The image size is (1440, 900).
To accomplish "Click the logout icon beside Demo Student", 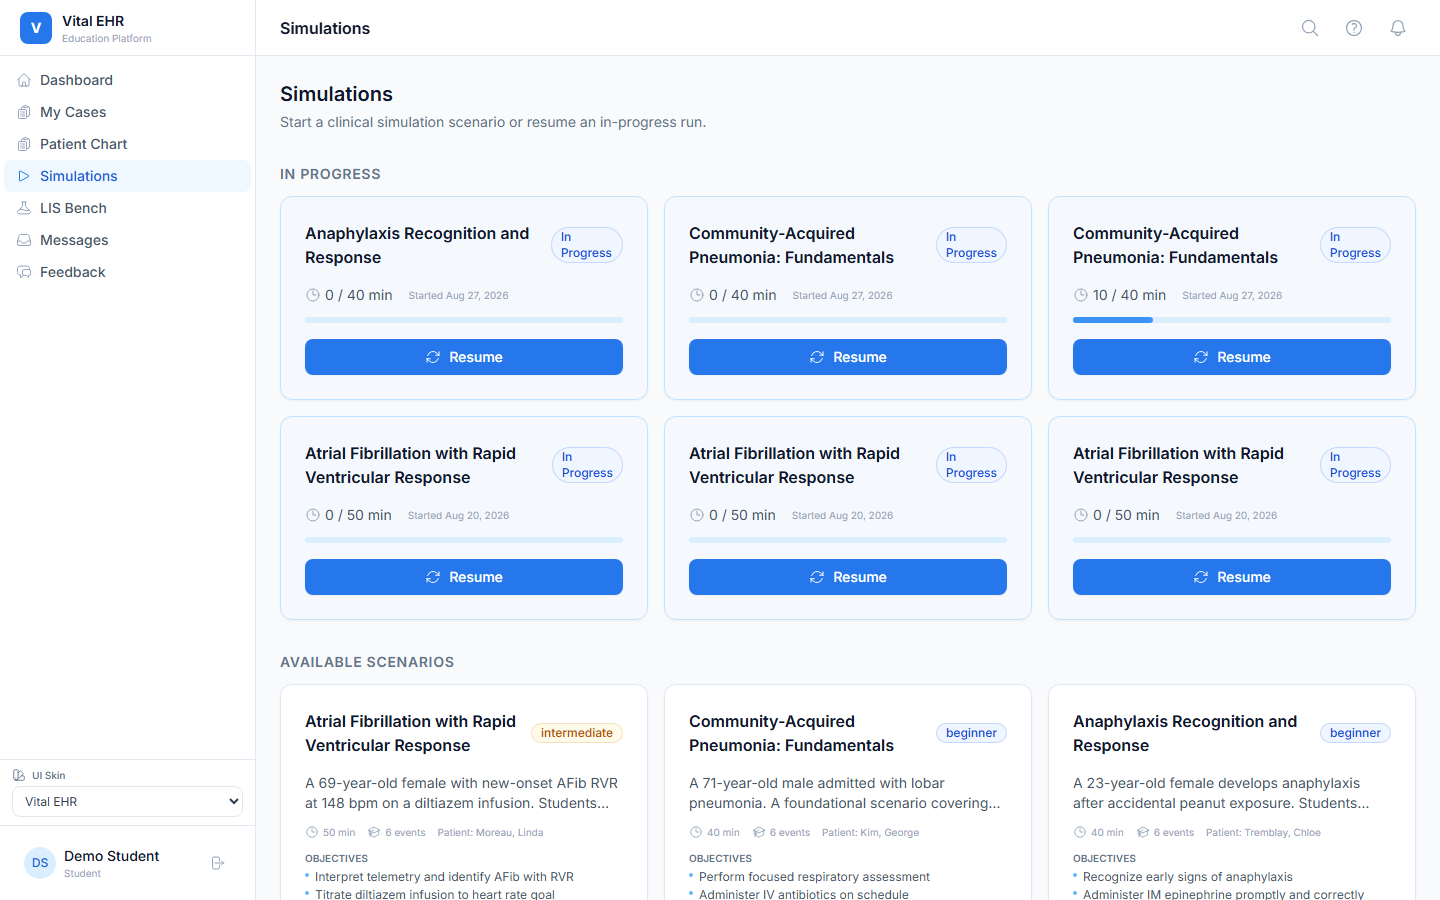I will [x=218, y=863].
